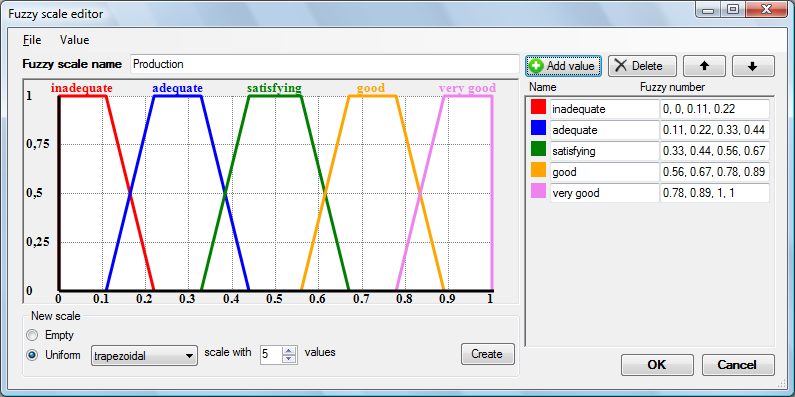Screen dimensions: 795x397
Task: Click the Add value button with green plus icon
Action: 563,66
